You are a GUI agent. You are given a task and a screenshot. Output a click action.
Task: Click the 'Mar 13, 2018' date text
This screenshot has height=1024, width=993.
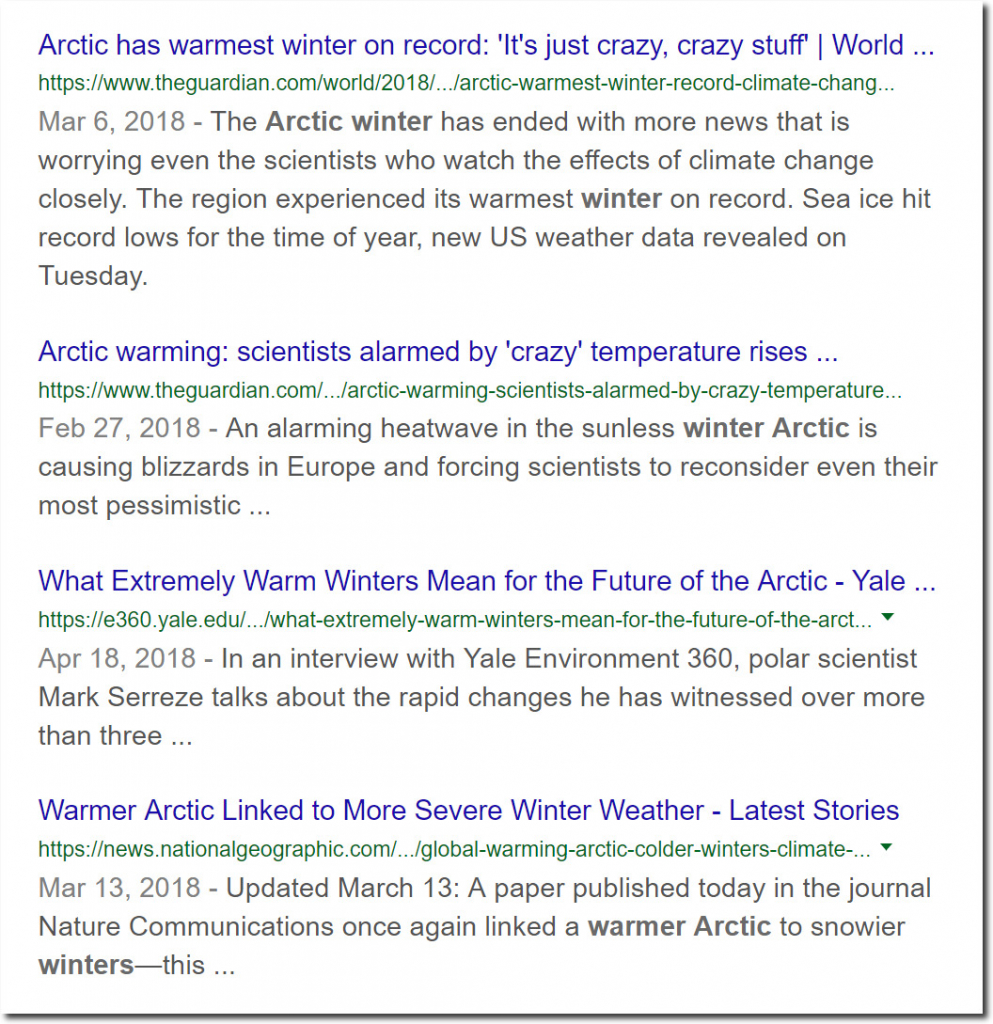click(119, 888)
